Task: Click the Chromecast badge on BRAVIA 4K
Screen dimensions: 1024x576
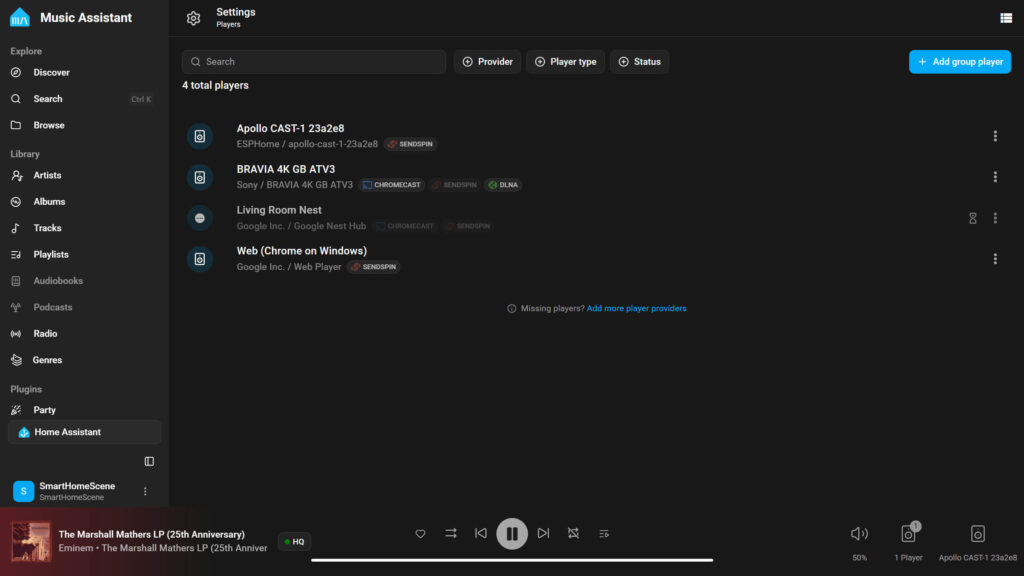Action: pyautogui.click(x=392, y=185)
